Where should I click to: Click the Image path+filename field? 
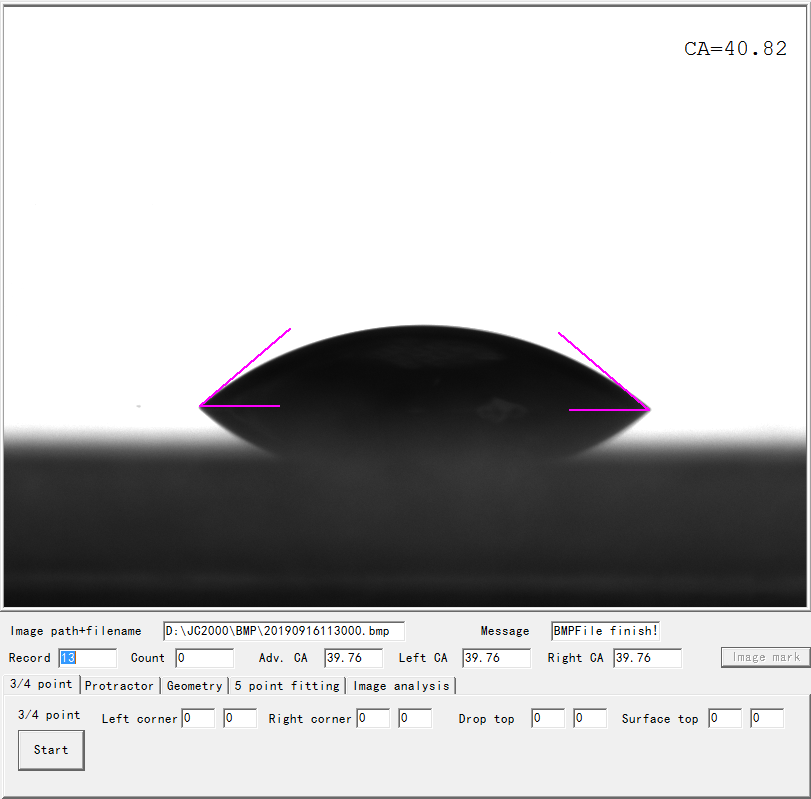click(284, 631)
